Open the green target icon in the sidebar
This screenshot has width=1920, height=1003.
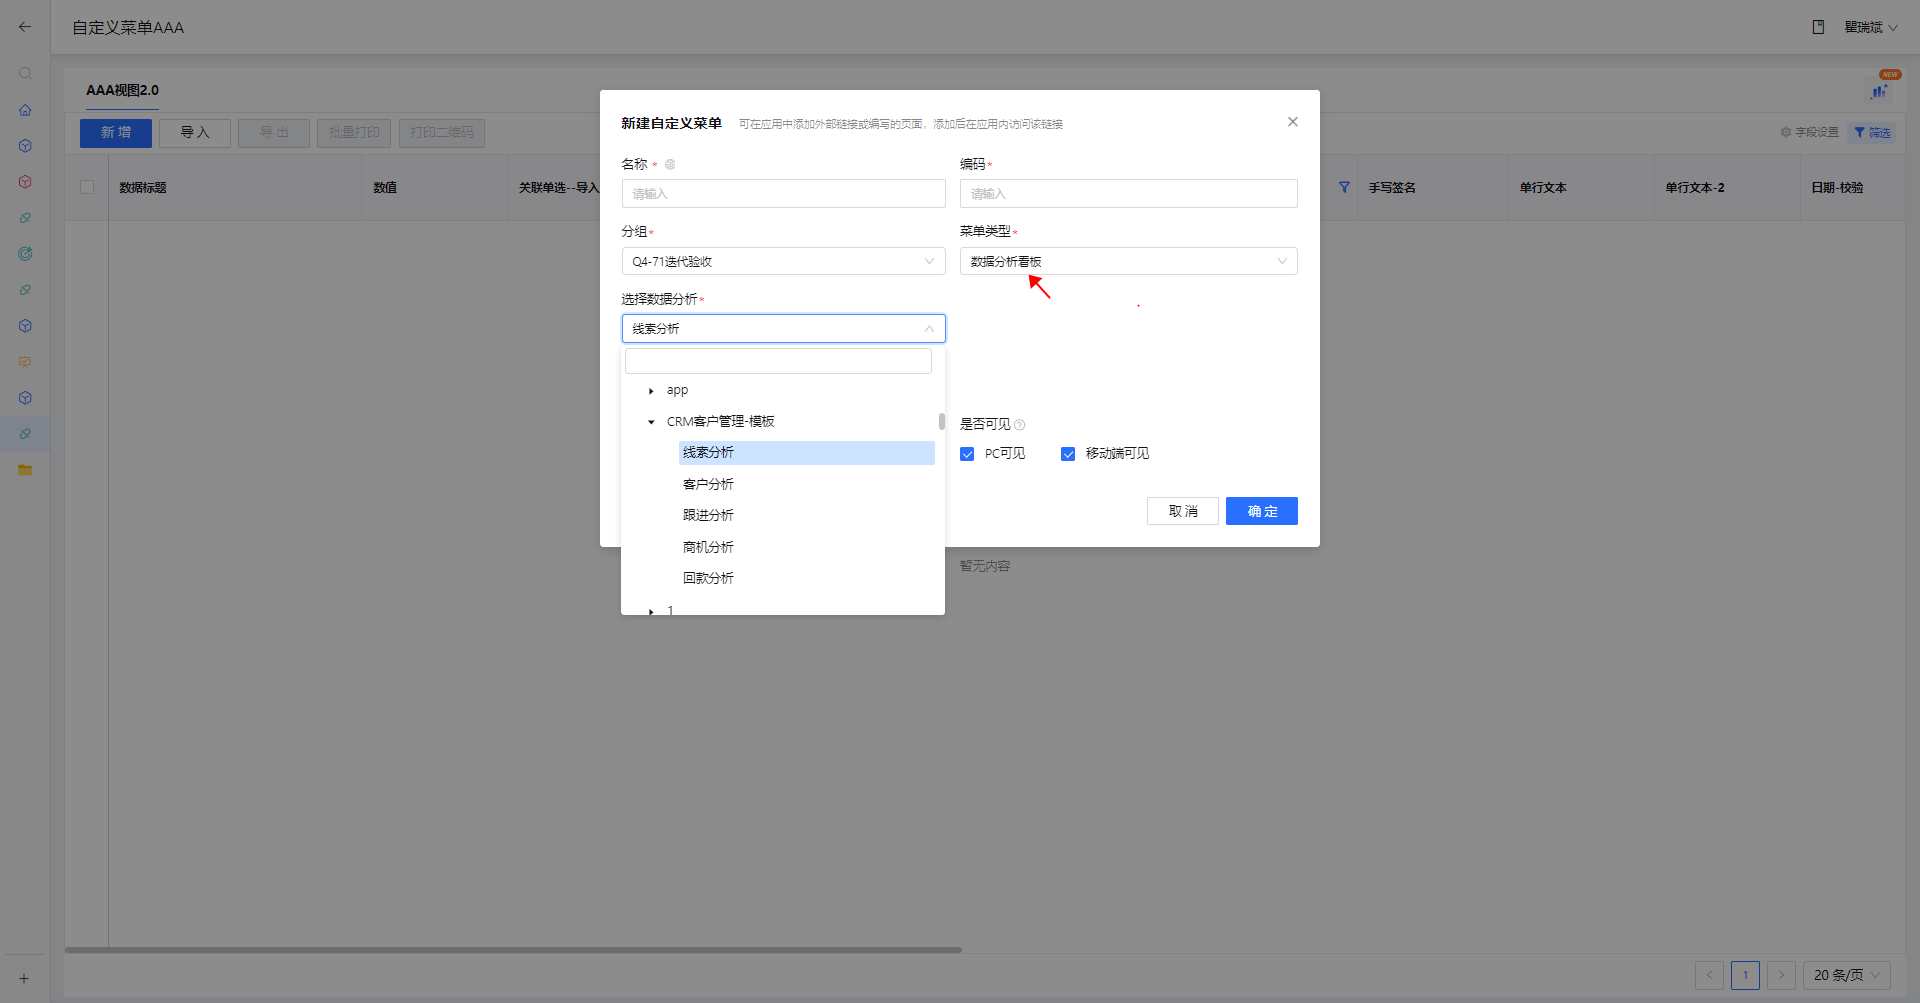[x=25, y=254]
